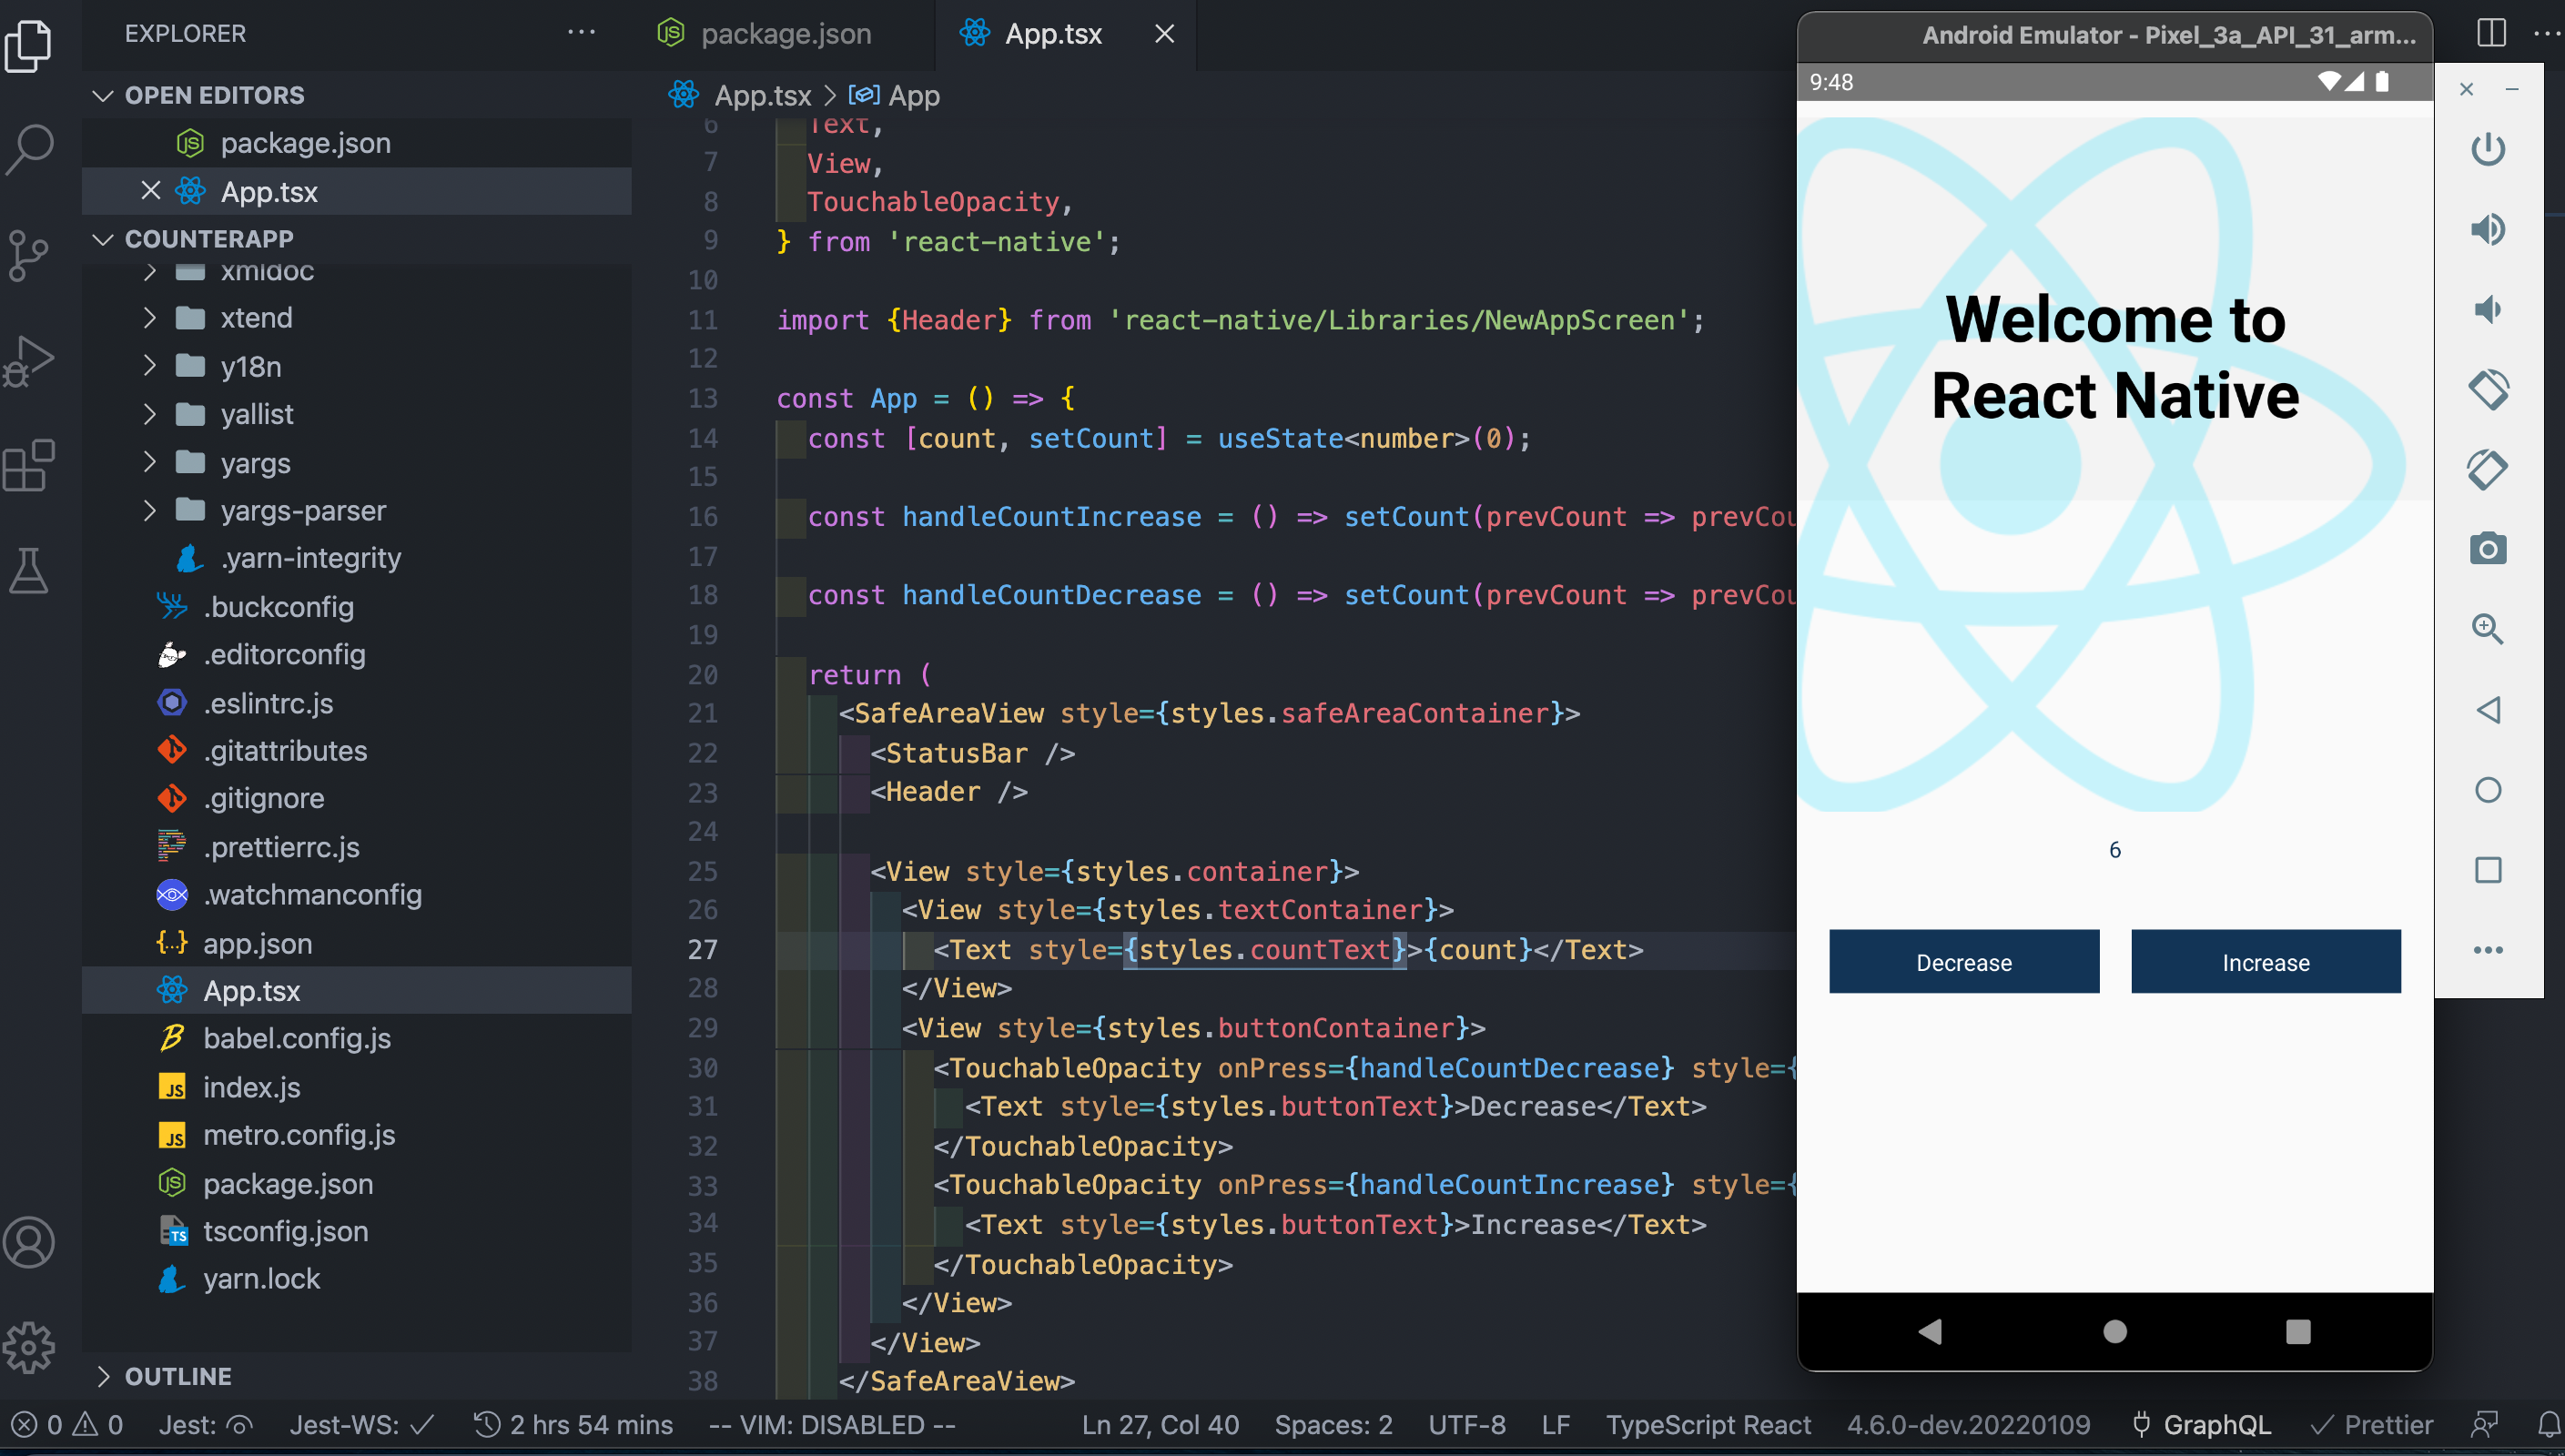
Task: Collapse the COUNTERAPP folder section
Action: (x=102, y=239)
